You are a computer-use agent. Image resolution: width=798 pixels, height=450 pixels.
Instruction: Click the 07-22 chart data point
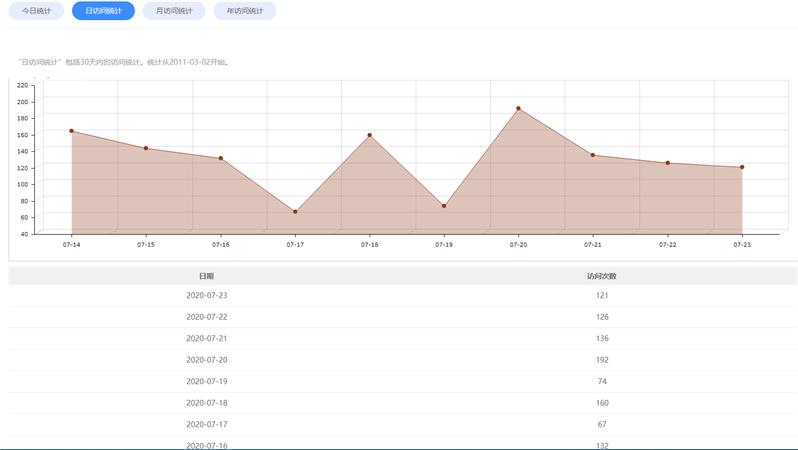pos(667,163)
